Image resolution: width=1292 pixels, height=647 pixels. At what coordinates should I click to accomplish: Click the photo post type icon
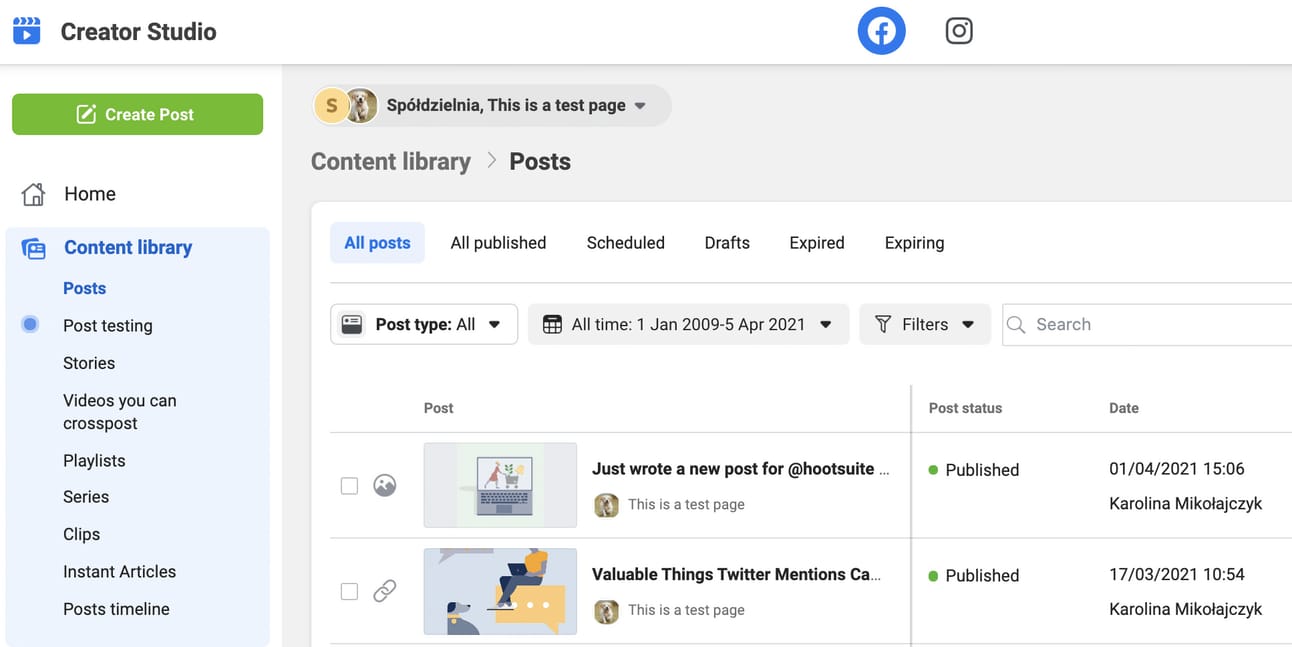tap(385, 486)
